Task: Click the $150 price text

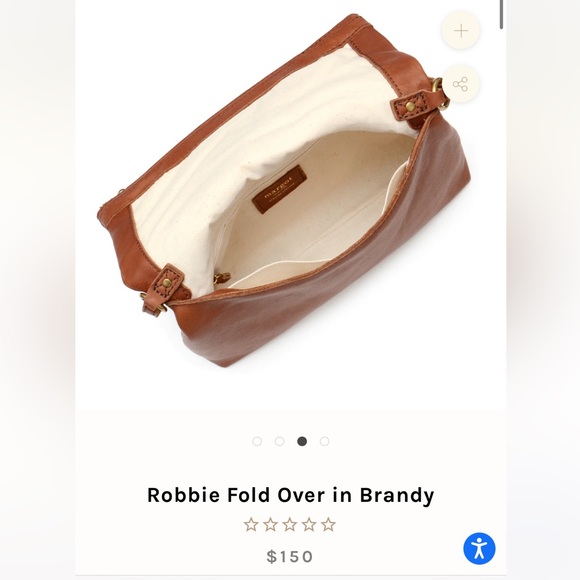Action: click(290, 556)
